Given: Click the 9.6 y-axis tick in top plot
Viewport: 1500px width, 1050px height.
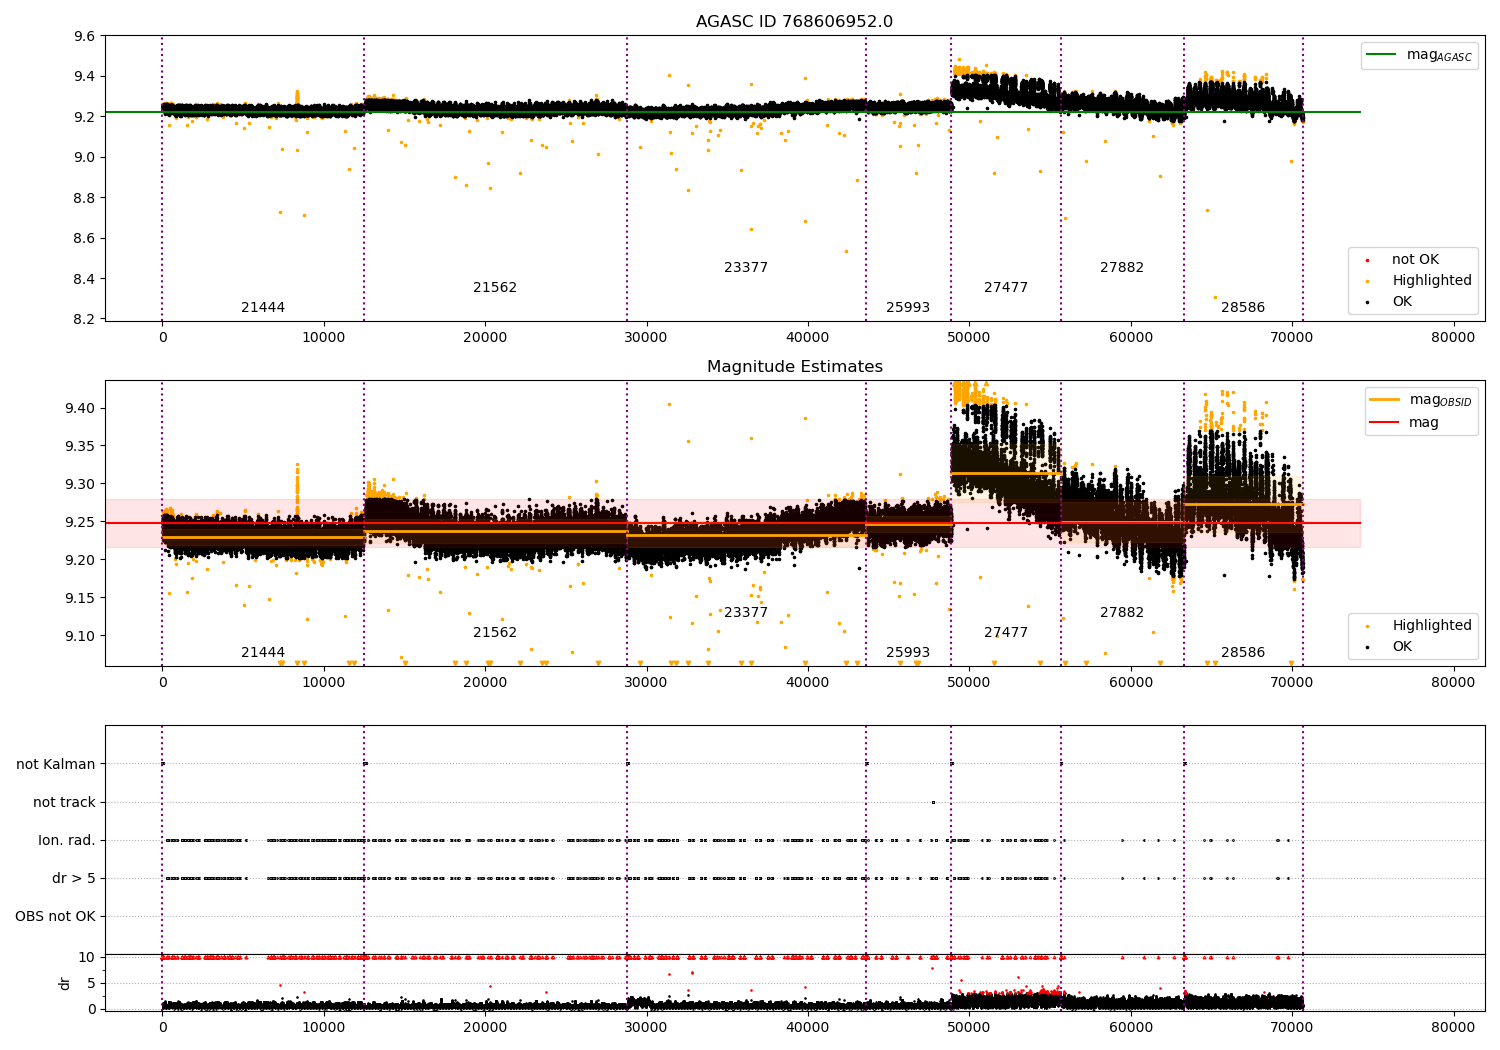Looking at the screenshot, I should pos(86,36).
